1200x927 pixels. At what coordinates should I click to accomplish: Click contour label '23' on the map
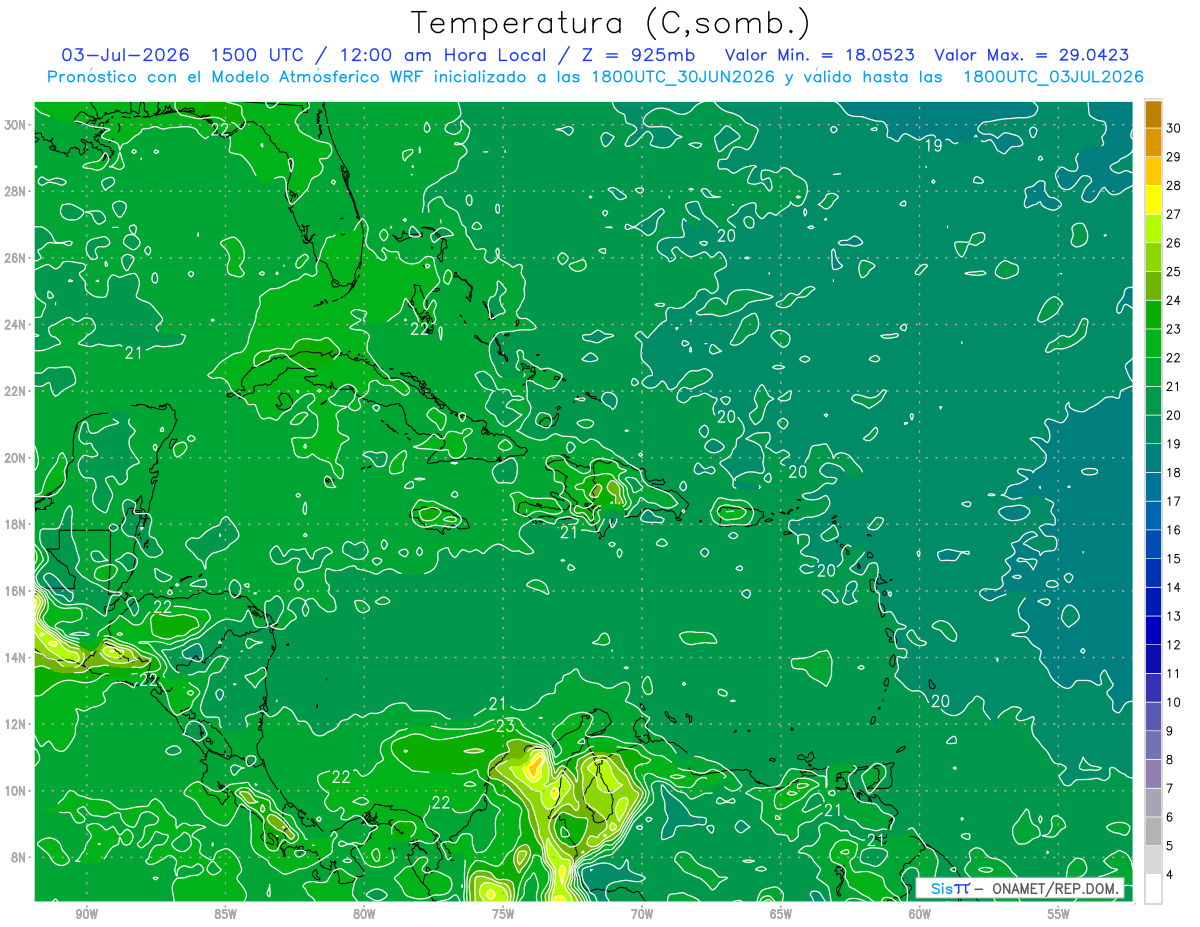pyautogui.click(x=505, y=726)
